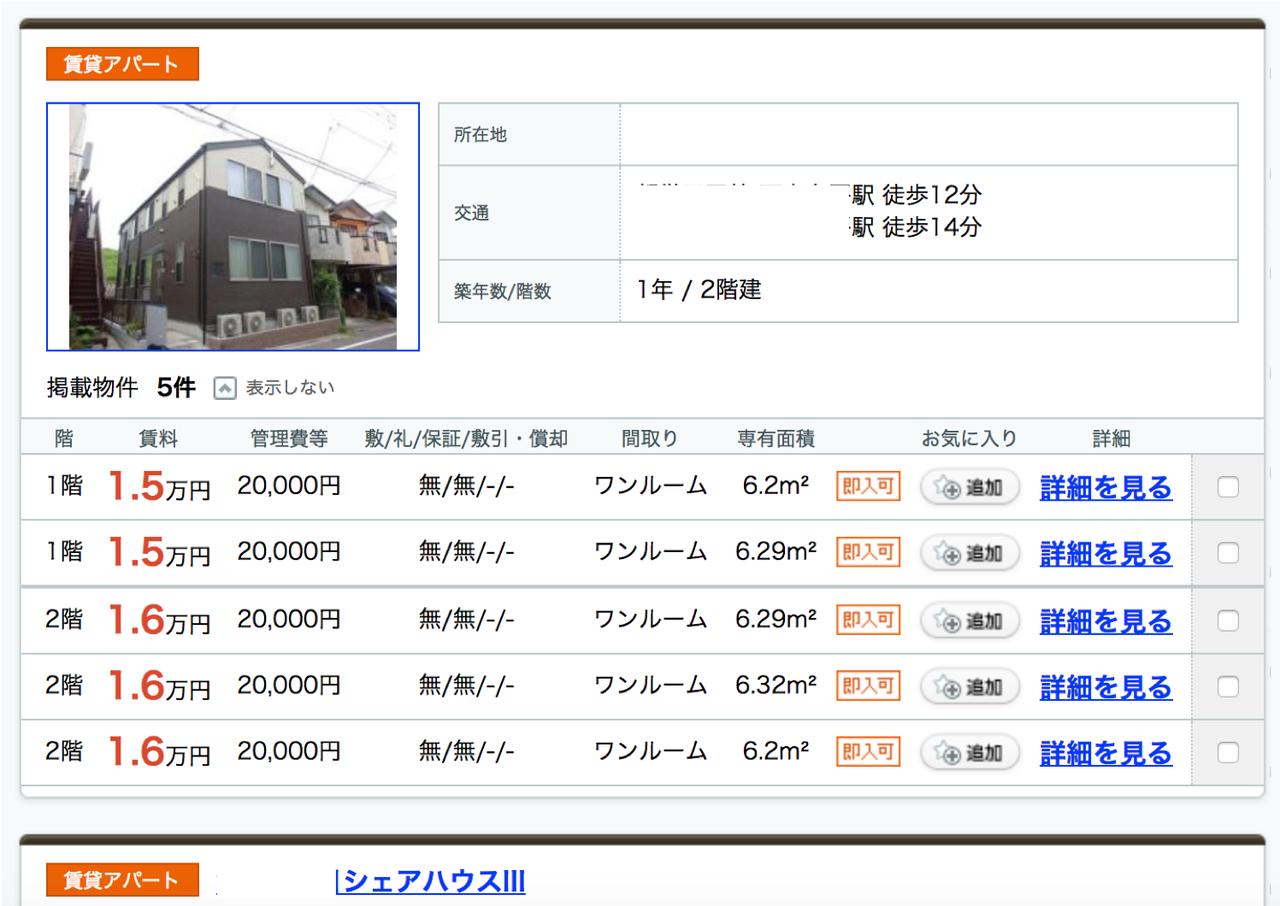This screenshot has height=906, width=1280.
Task: Select checkbox for the 2階 6.29m² room
Action: point(1228,621)
